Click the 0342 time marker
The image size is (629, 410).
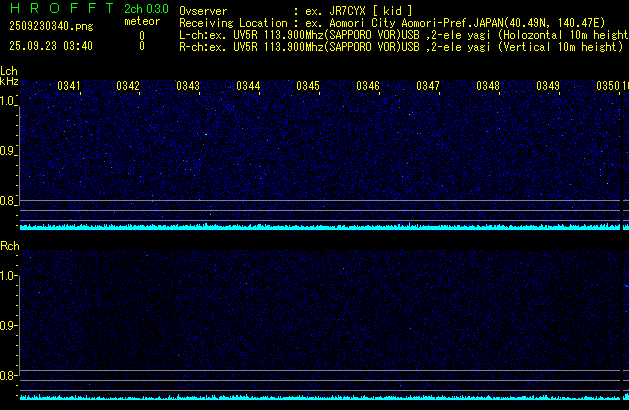coord(128,87)
